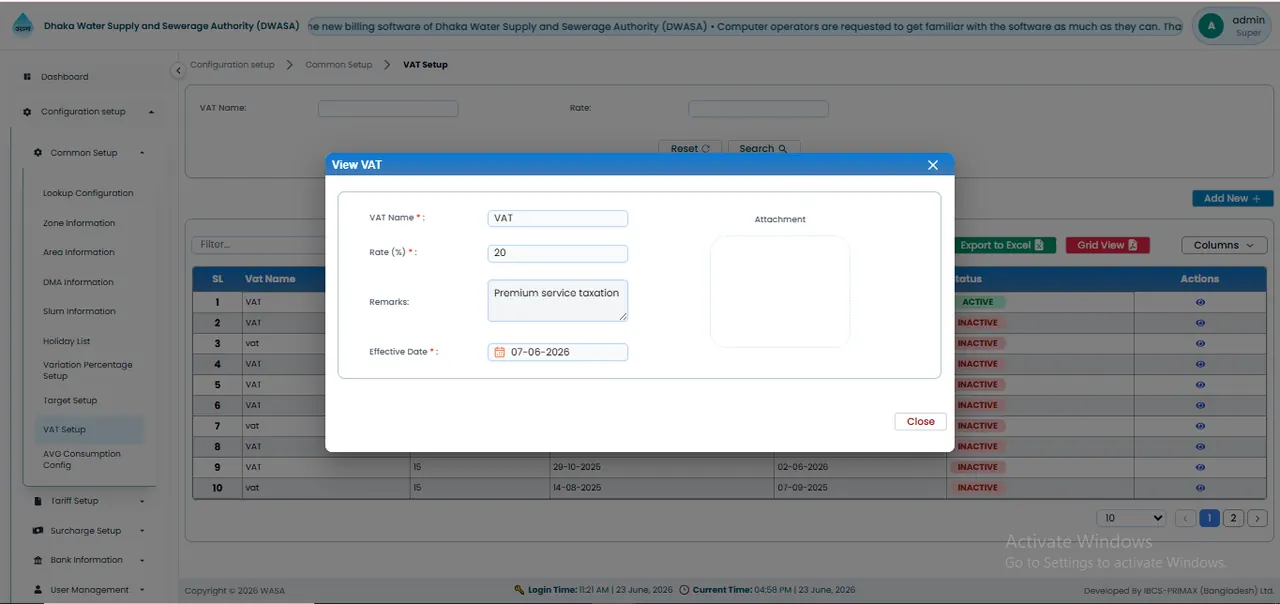View row 10 record using eye icon
Image resolution: width=1280 pixels, height=604 pixels.
pos(1200,488)
